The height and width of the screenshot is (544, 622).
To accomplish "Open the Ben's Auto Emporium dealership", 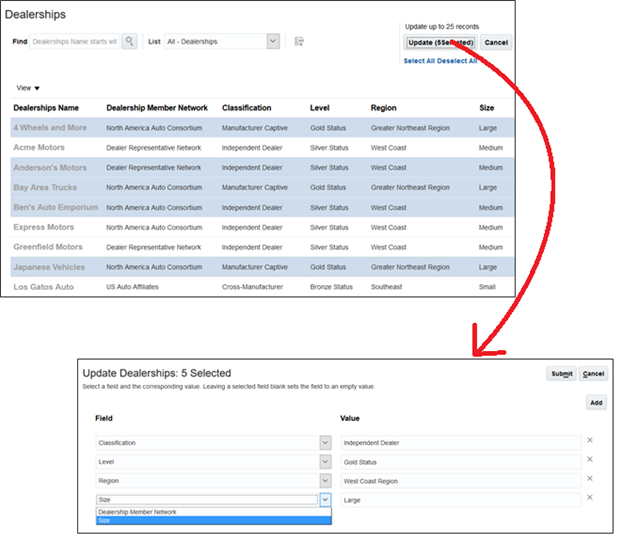I will (x=56, y=207).
